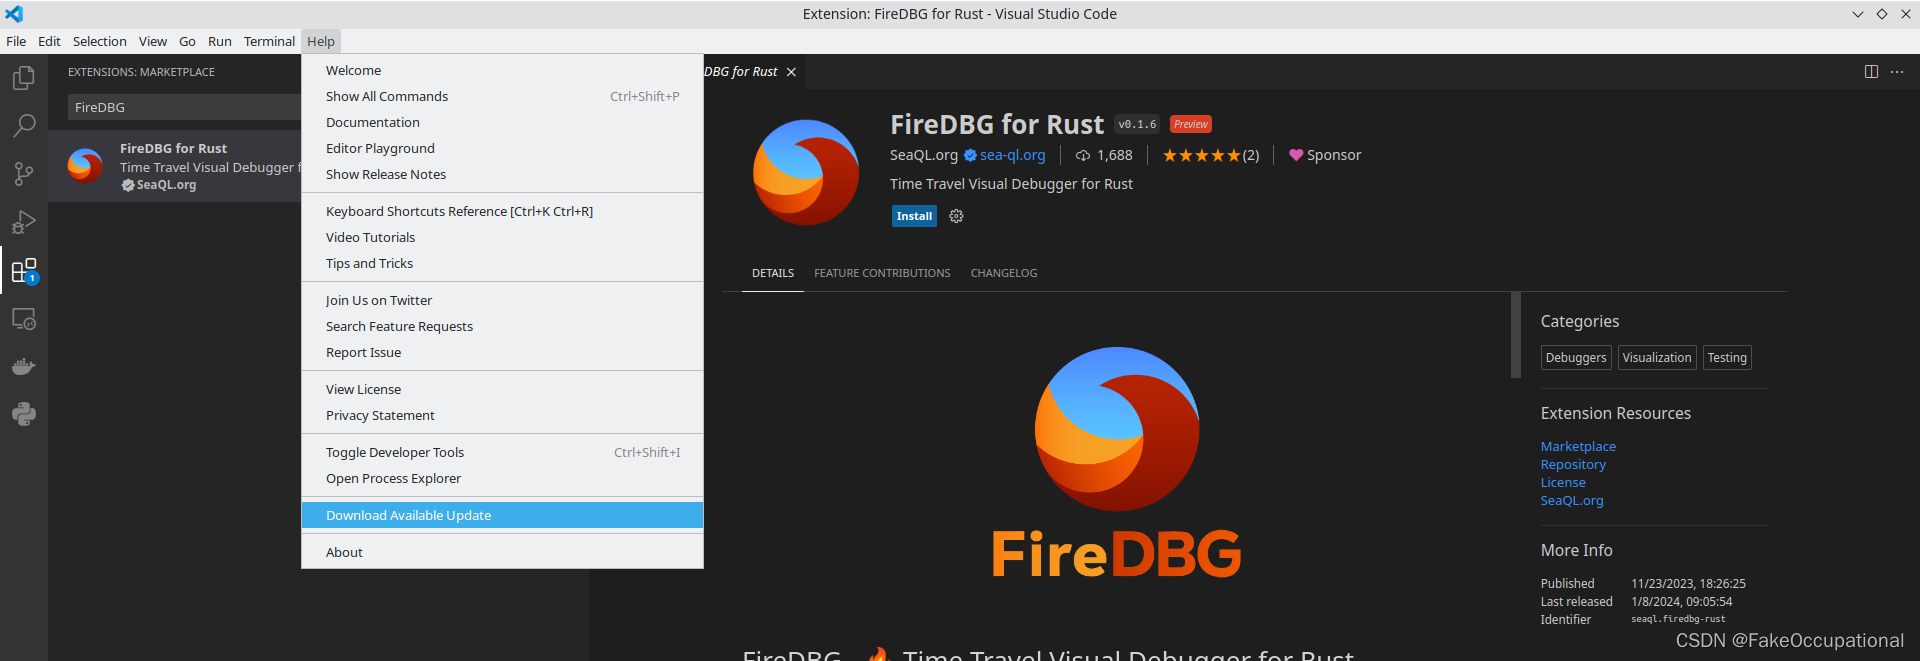Open Privacy Statement entry

click(x=502, y=415)
